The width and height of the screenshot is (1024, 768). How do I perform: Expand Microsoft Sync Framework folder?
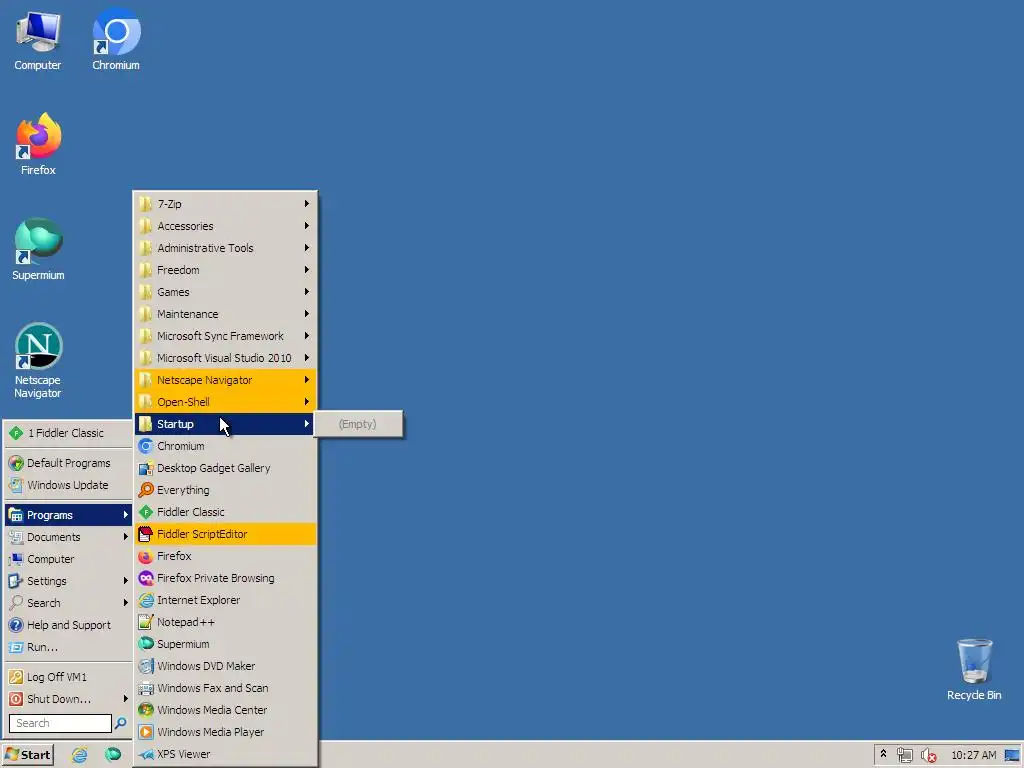click(225, 336)
